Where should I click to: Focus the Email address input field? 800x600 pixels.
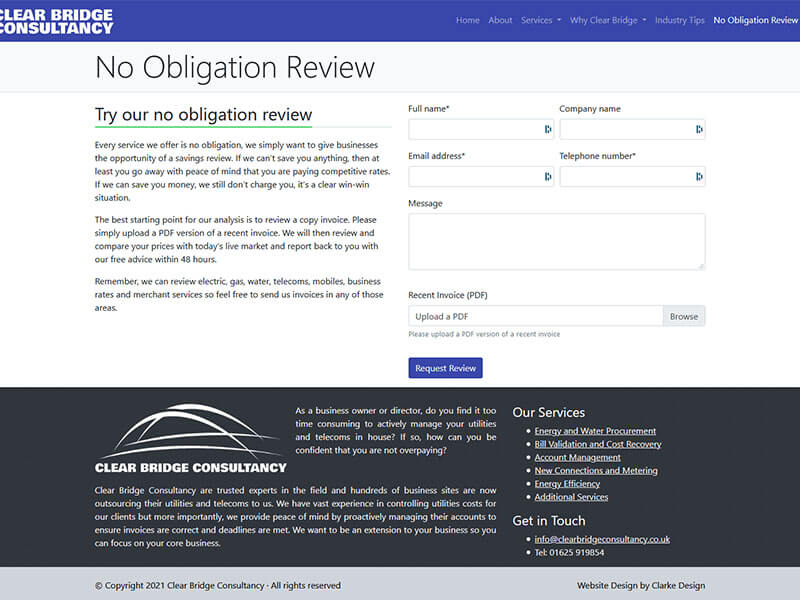[481, 177]
